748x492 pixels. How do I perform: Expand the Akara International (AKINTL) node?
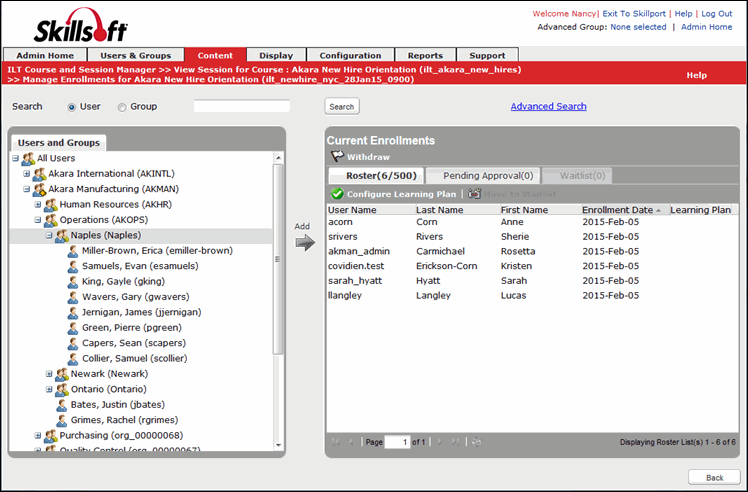tap(27, 174)
